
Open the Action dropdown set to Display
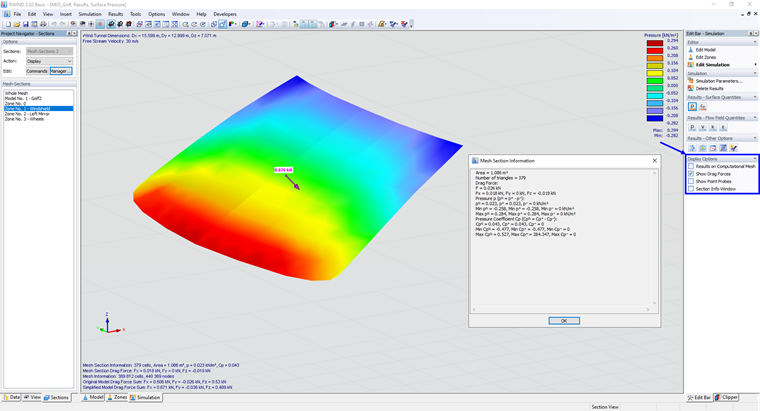tap(49, 61)
